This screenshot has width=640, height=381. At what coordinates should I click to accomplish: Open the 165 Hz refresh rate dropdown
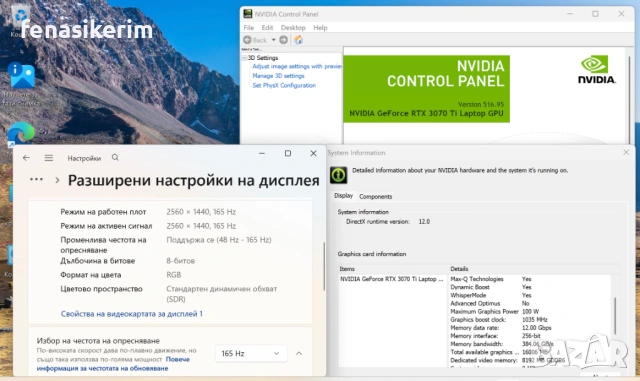(x=250, y=353)
